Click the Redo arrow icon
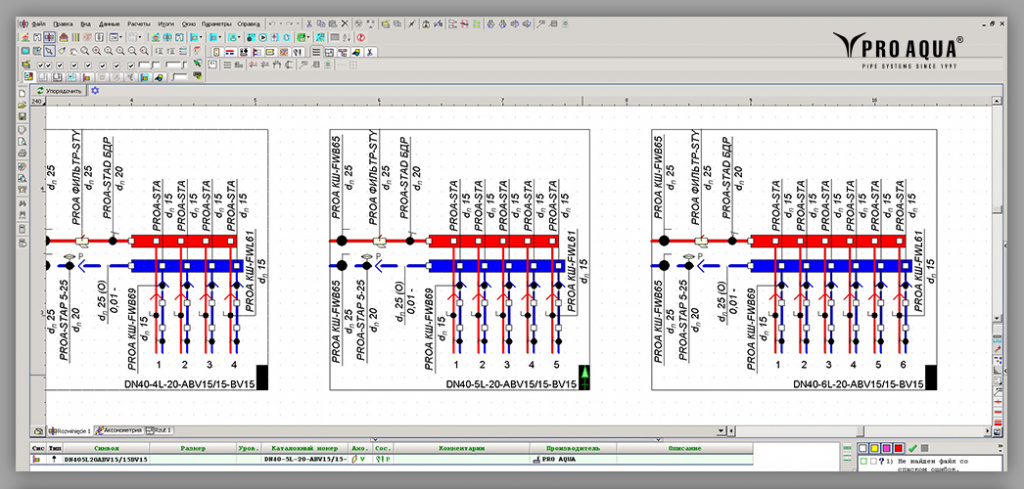Image resolution: width=1024 pixels, height=489 pixels. click(x=290, y=24)
